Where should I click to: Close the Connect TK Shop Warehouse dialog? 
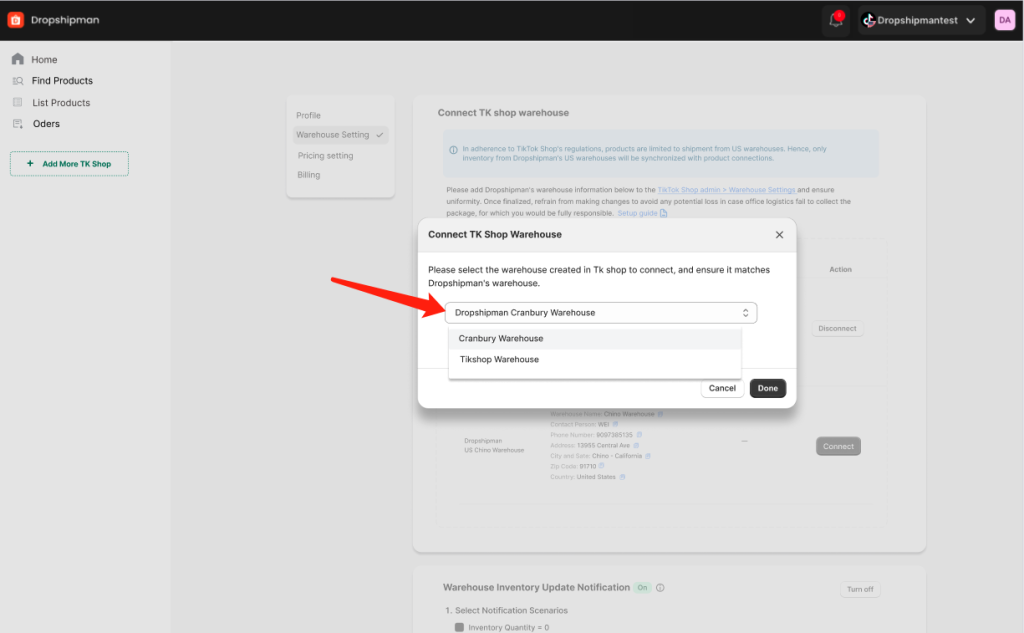point(779,235)
